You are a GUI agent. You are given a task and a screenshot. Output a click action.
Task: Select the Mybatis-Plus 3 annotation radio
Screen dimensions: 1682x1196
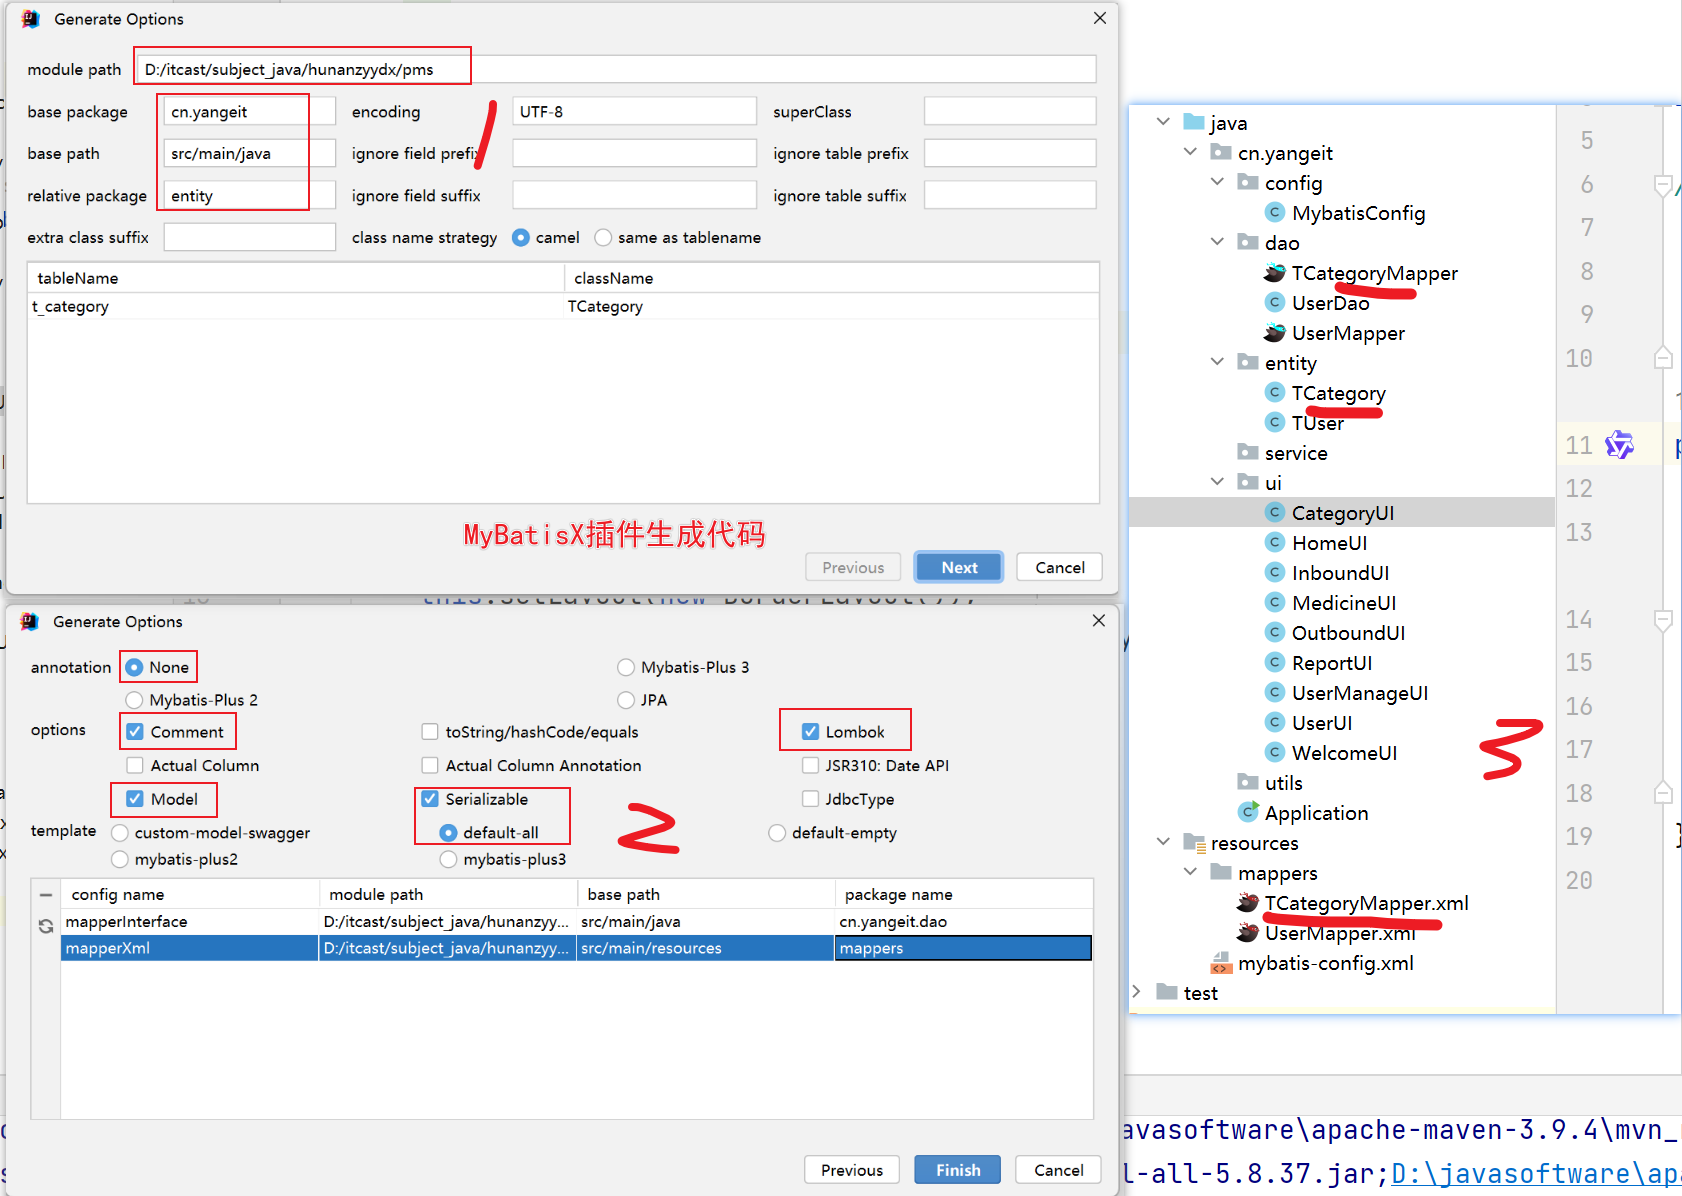tap(626, 667)
